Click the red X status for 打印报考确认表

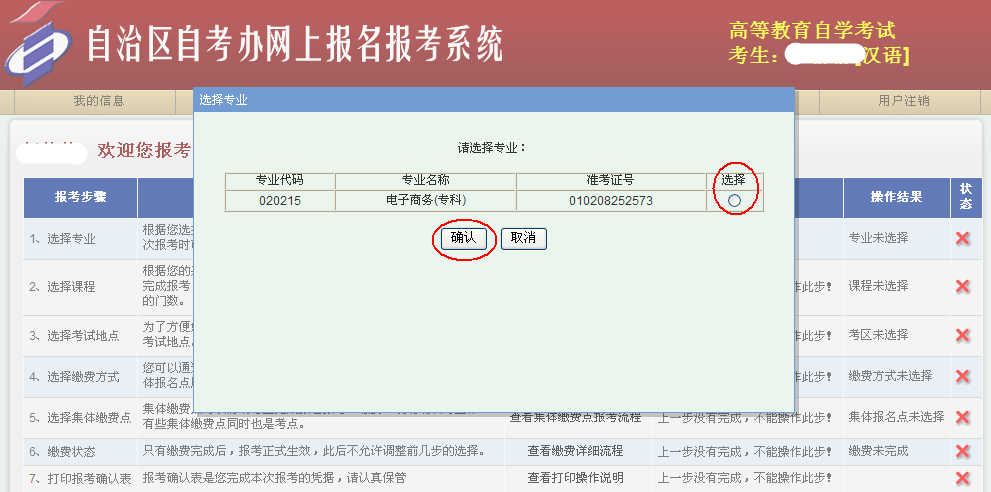(963, 478)
